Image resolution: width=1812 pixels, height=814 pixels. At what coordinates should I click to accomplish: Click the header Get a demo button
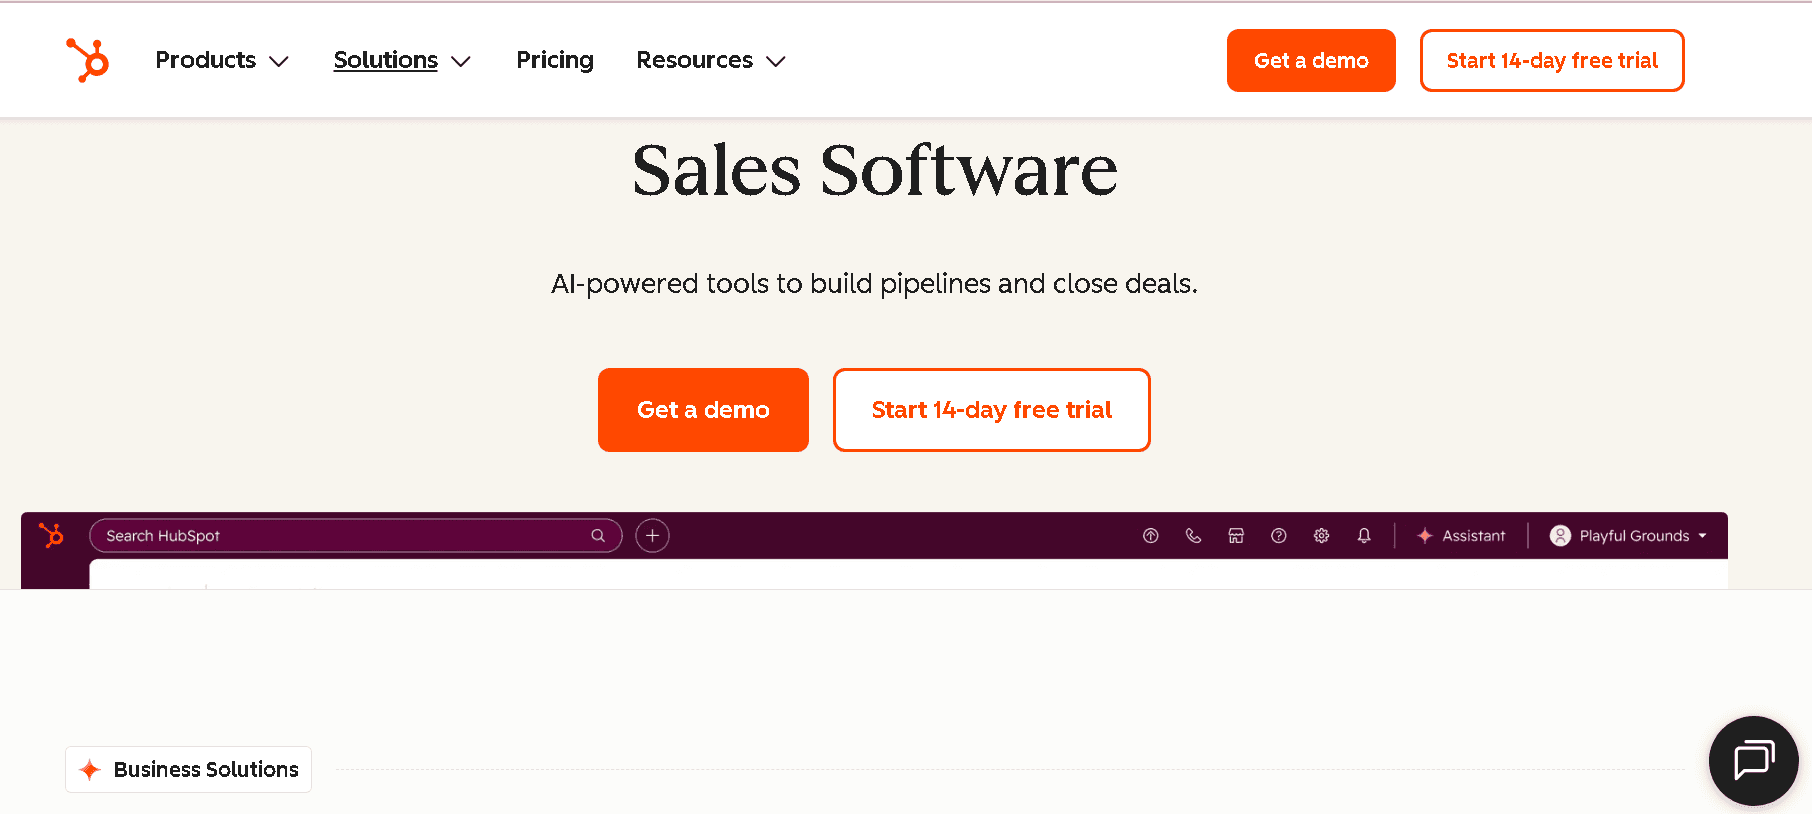1311,61
